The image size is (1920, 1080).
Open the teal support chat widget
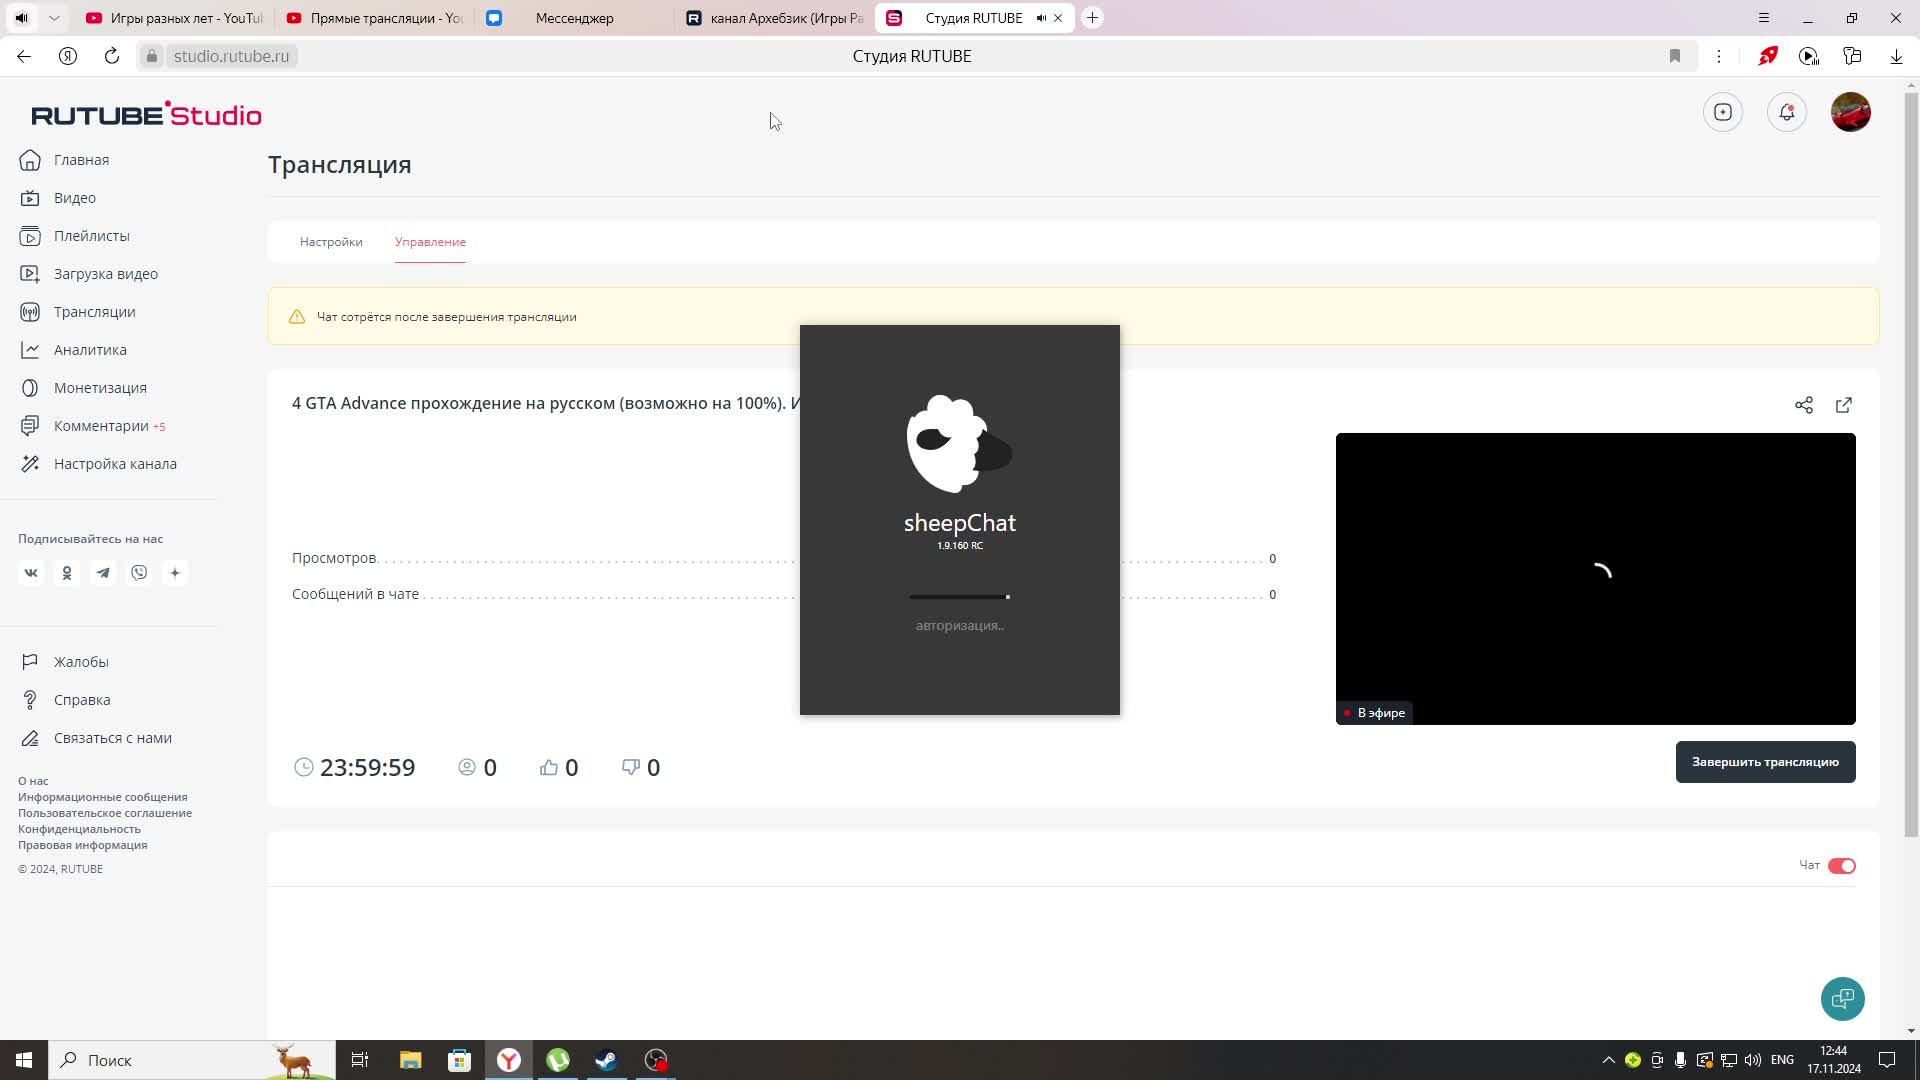click(x=1842, y=998)
